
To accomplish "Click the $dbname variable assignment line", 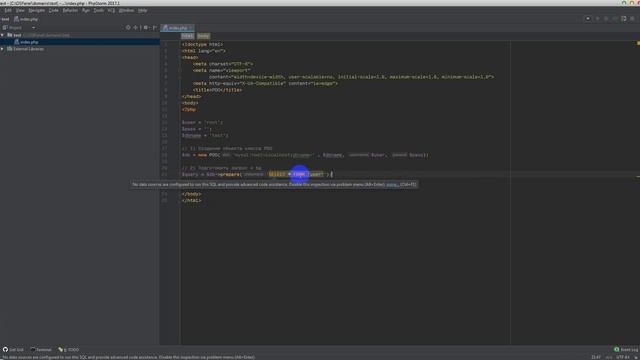I will pos(205,136).
